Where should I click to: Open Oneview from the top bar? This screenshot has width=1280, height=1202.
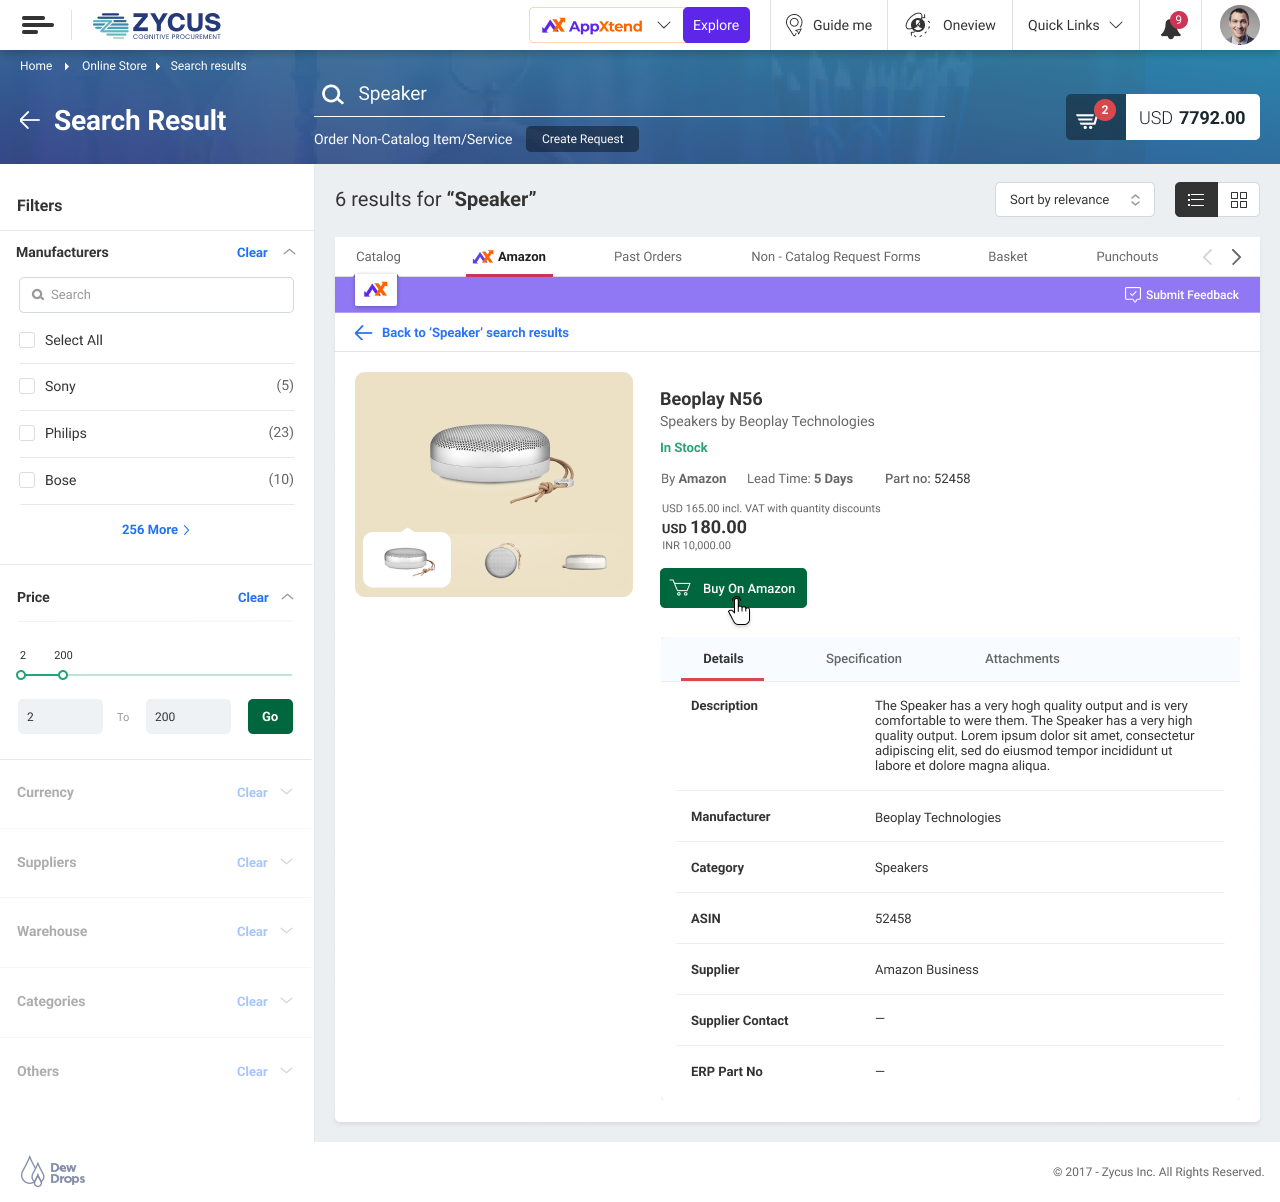(948, 25)
